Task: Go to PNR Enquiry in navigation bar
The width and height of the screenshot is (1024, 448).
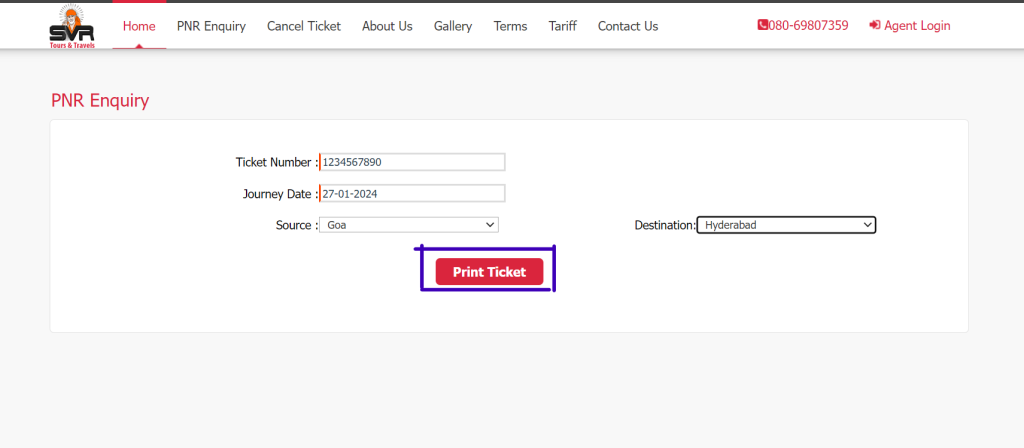Action: (x=211, y=26)
